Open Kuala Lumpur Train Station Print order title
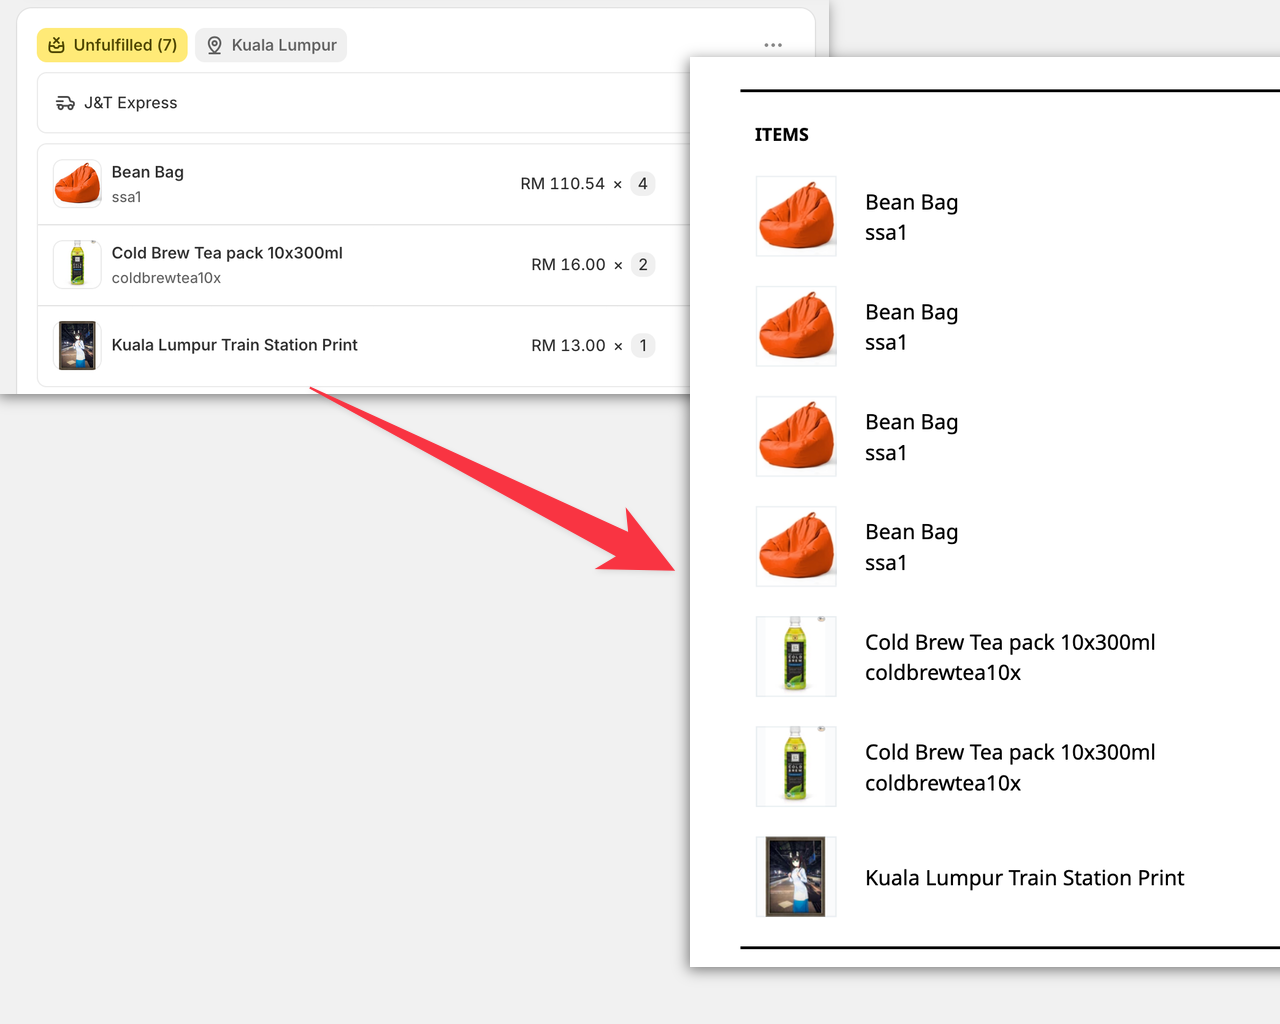The height and width of the screenshot is (1024, 1280). [234, 345]
